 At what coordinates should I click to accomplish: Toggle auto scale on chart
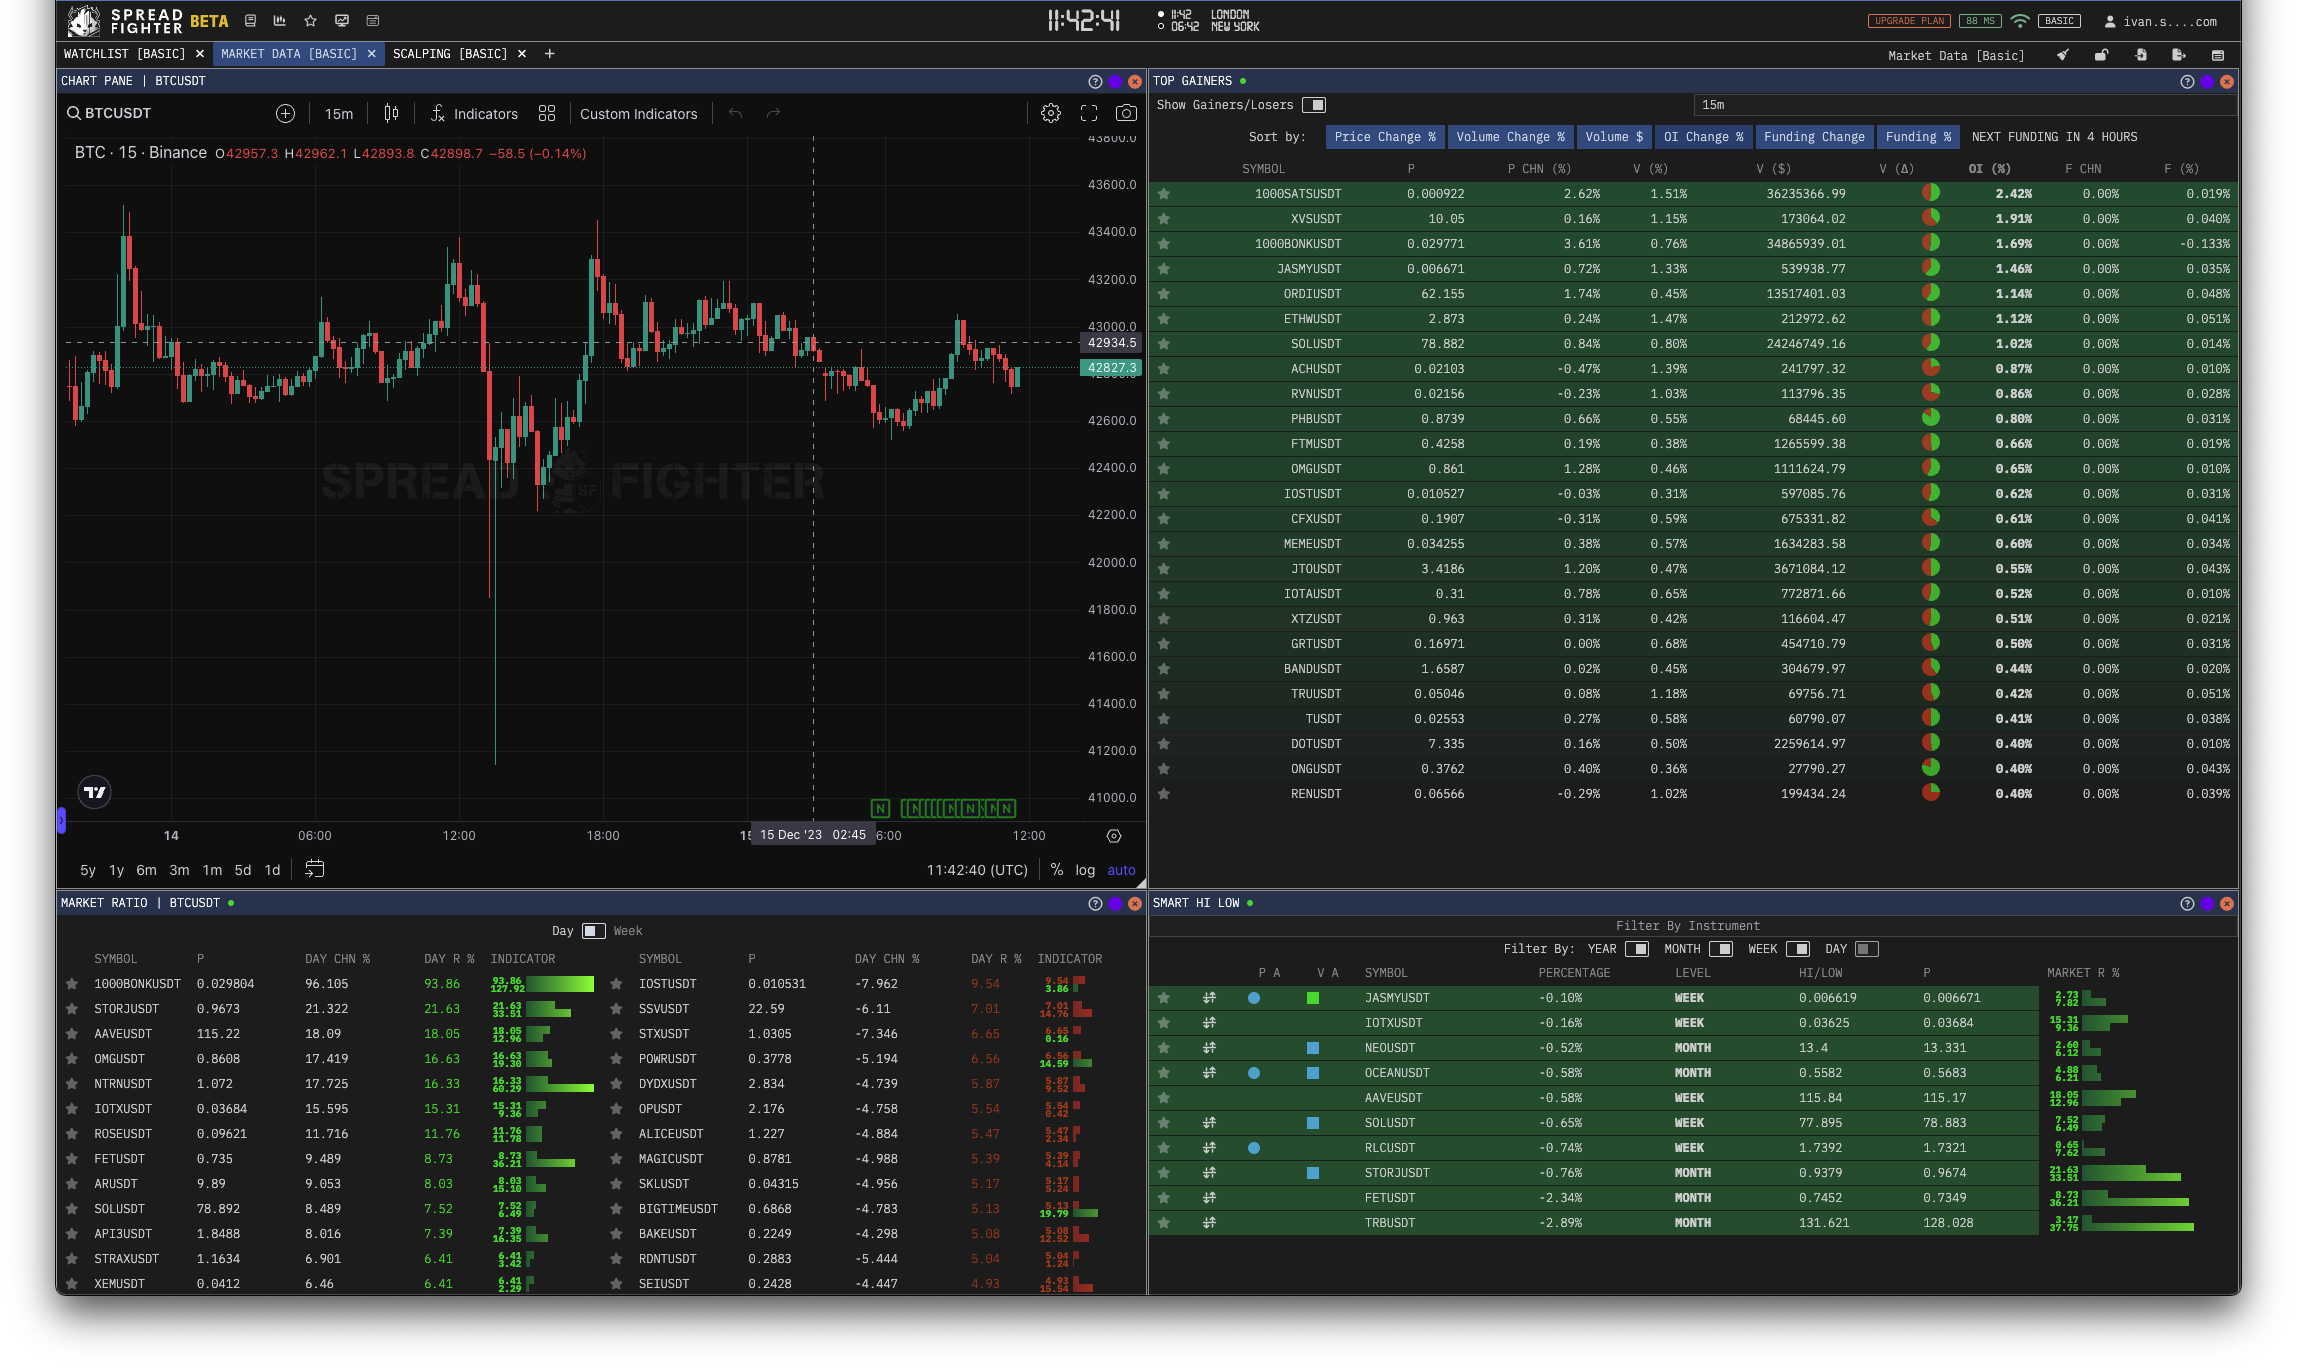1122,870
